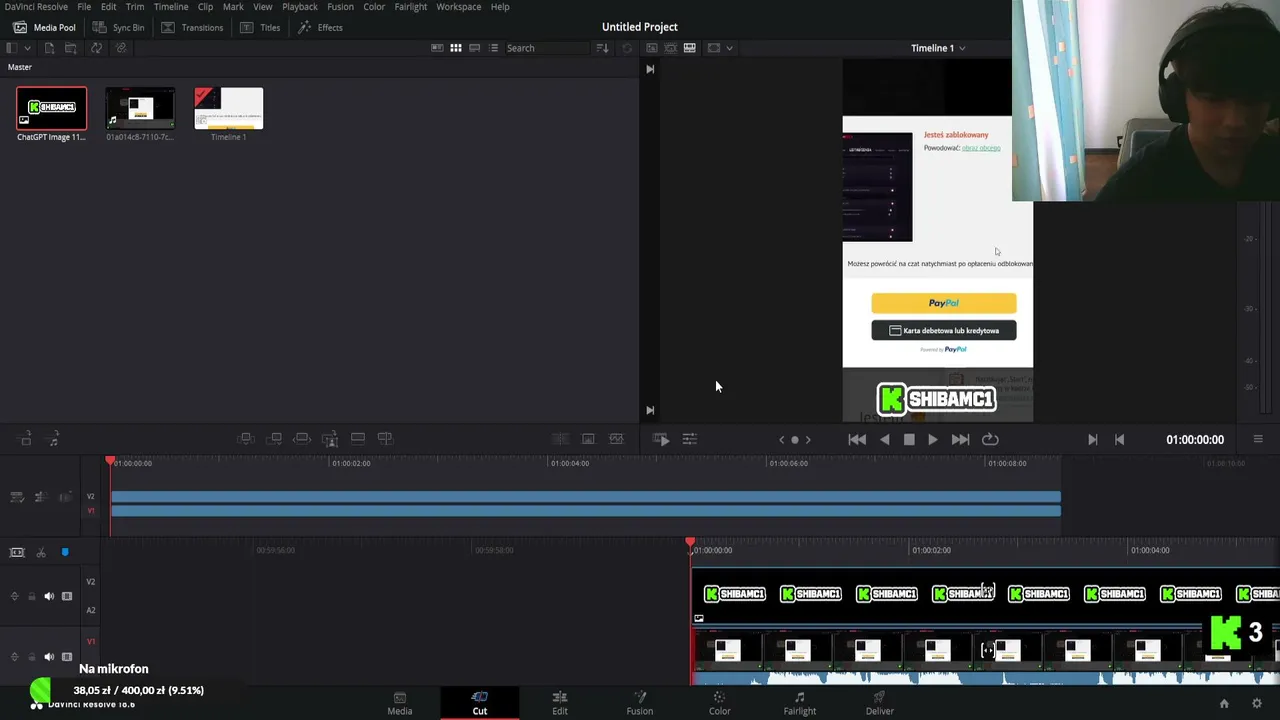Stop playback
Screen dimensions: 1280x720
pyautogui.click(x=909, y=439)
